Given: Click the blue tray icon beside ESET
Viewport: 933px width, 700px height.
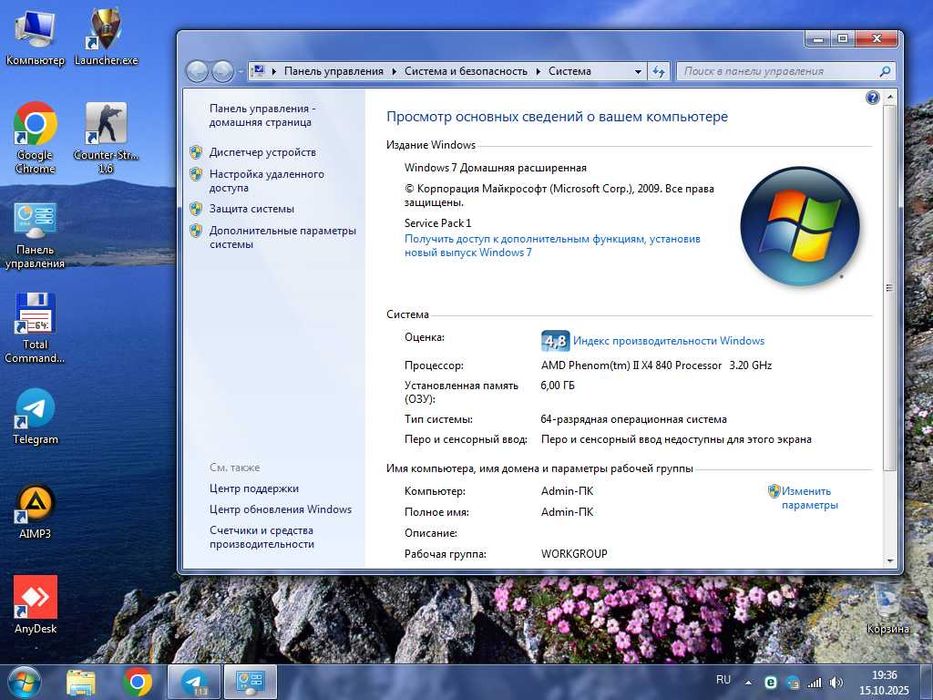Looking at the screenshot, I should 792,683.
